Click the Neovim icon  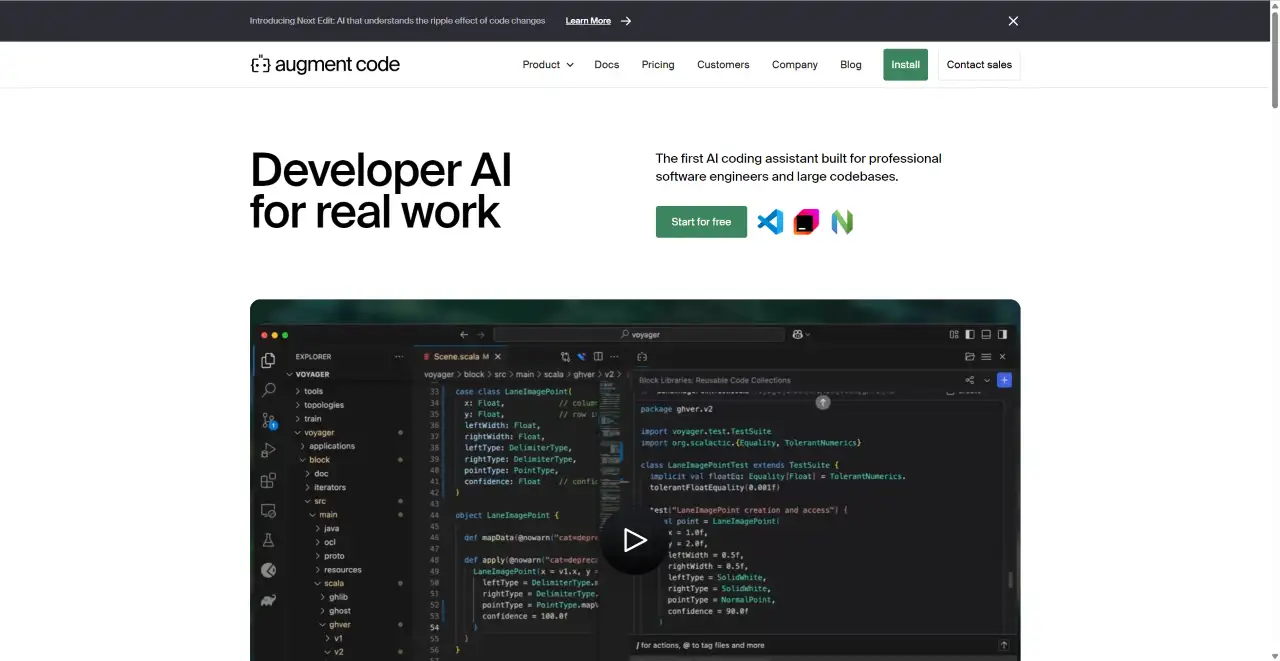coord(842,222)
